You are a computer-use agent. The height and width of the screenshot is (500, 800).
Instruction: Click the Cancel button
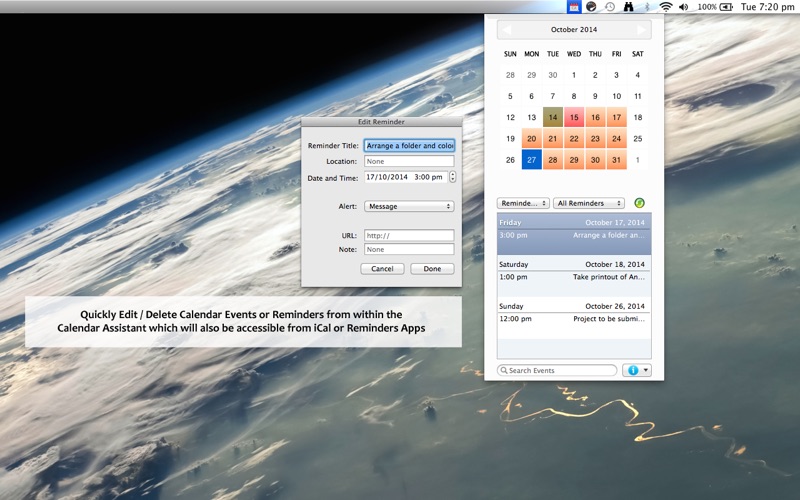(x=382, y=269)
